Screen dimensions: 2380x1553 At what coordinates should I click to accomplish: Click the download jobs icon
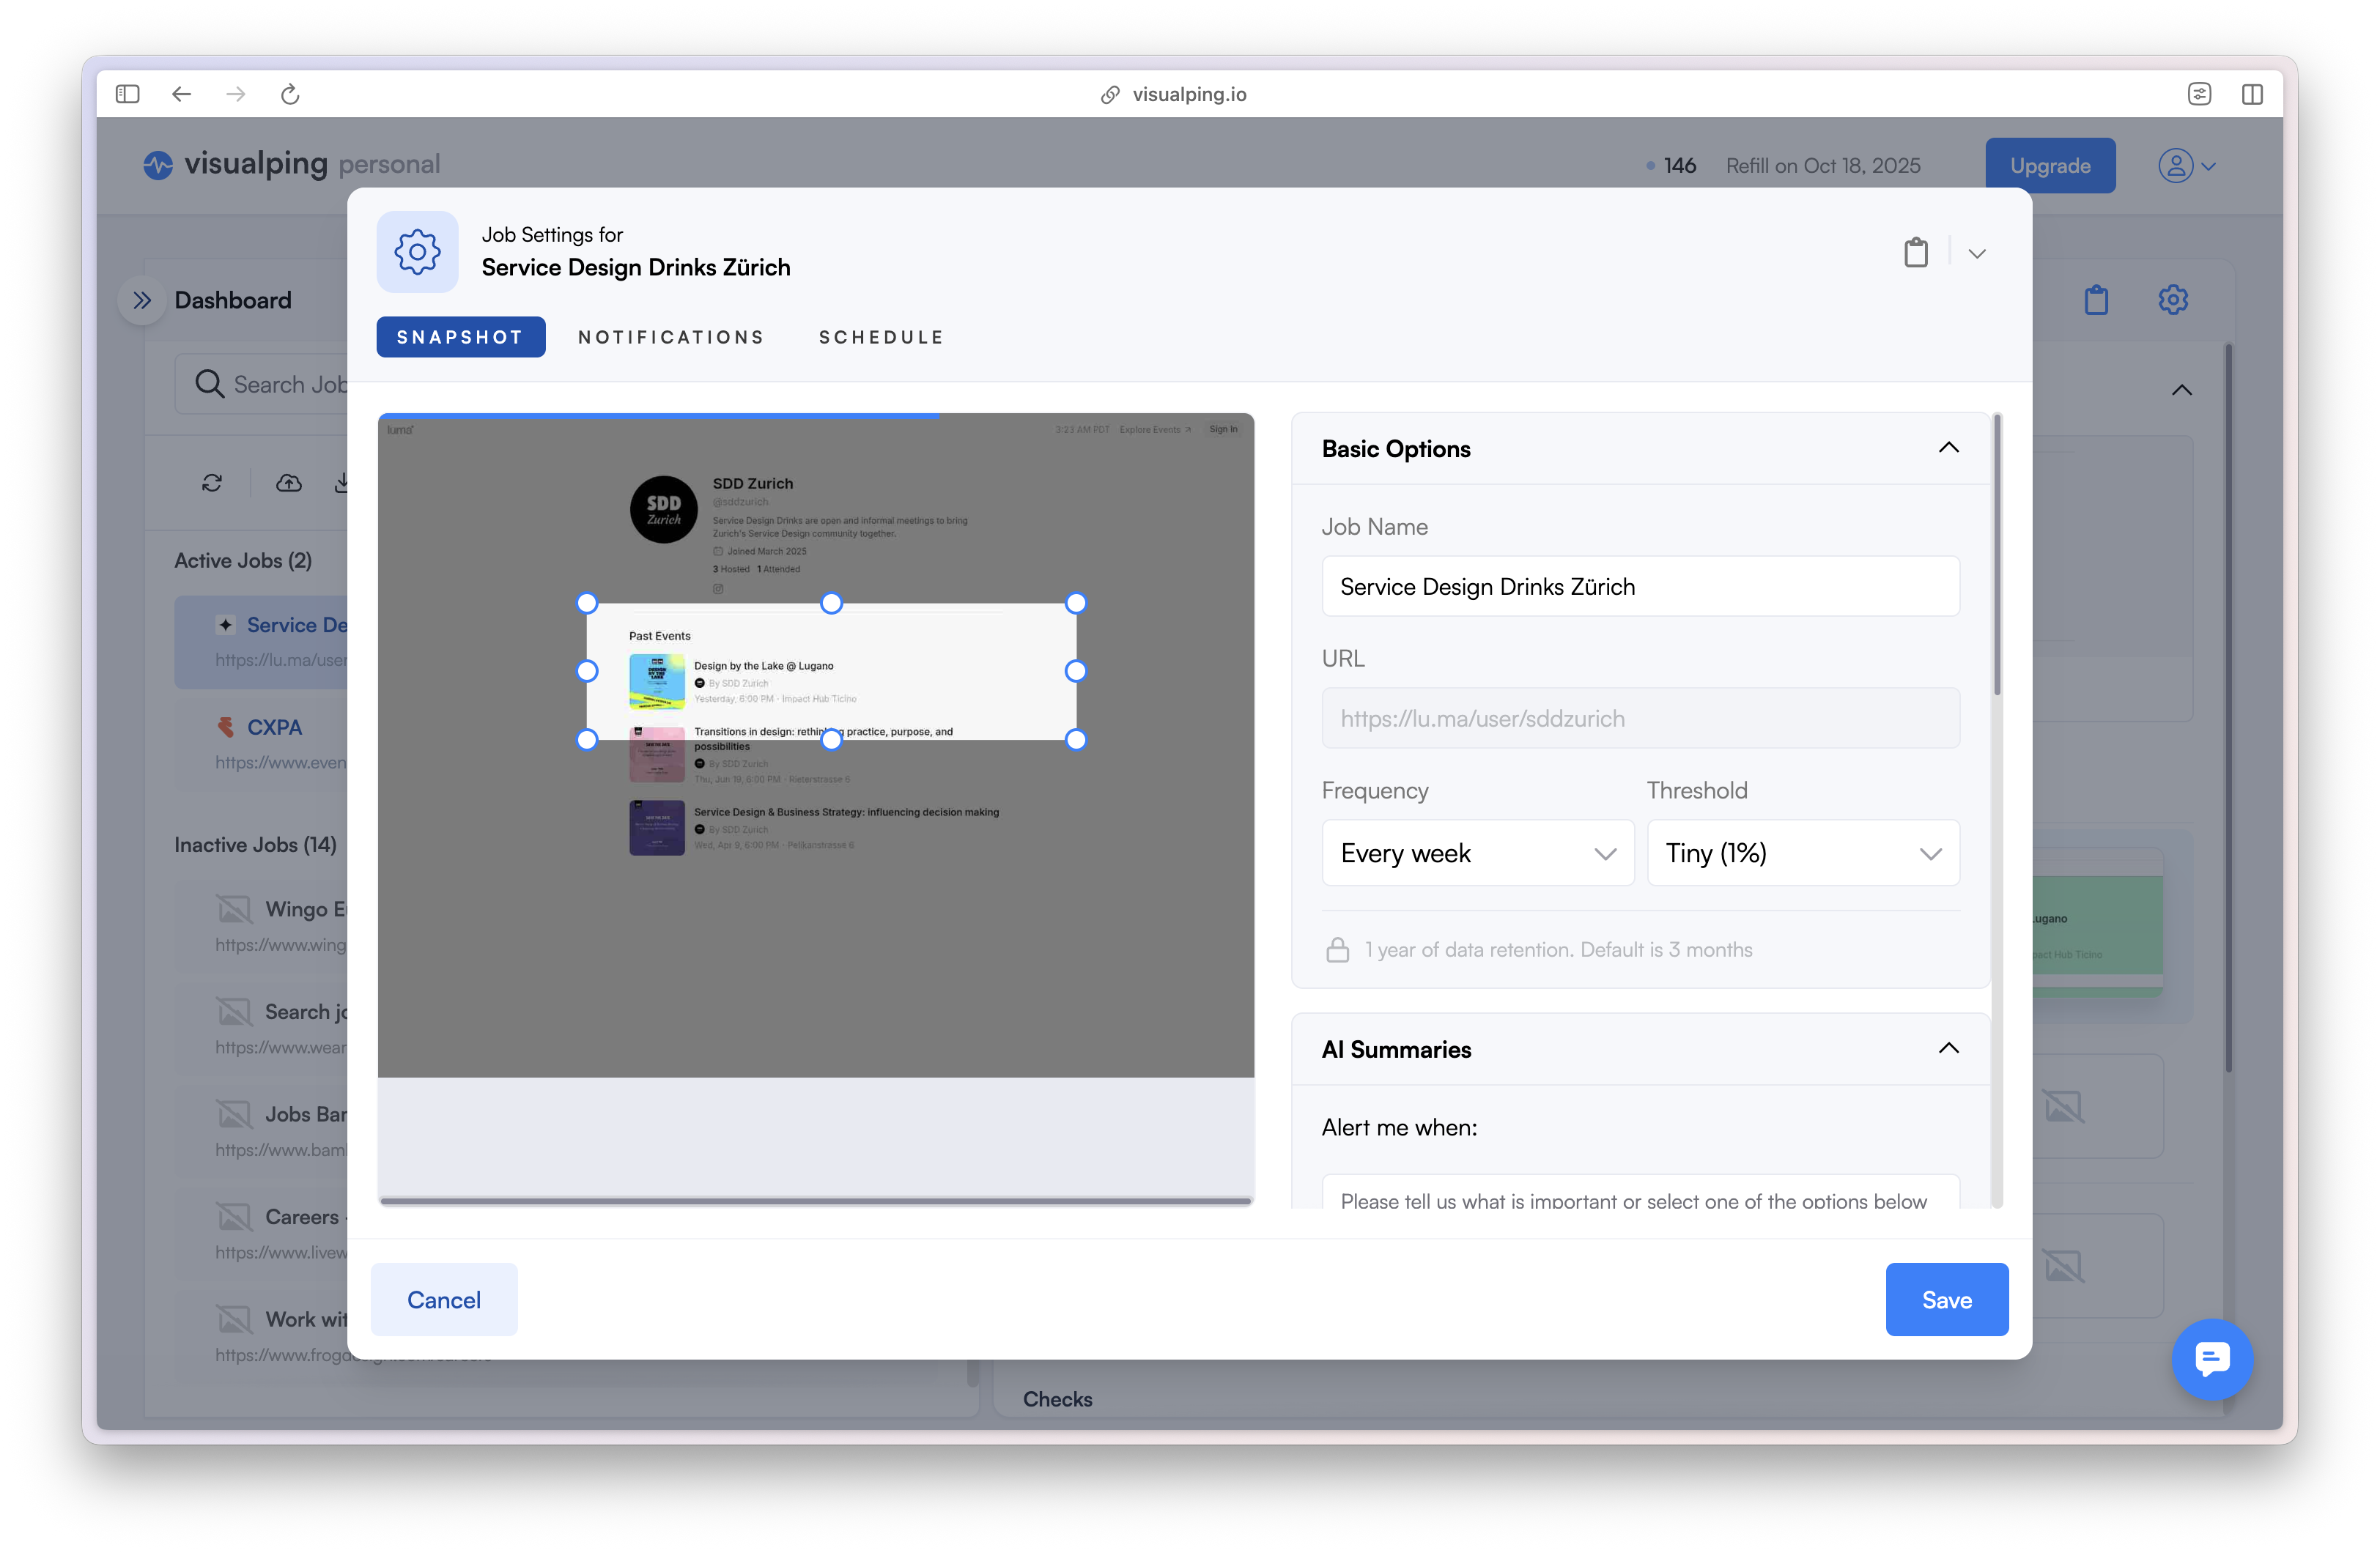[x=344, y=483]
